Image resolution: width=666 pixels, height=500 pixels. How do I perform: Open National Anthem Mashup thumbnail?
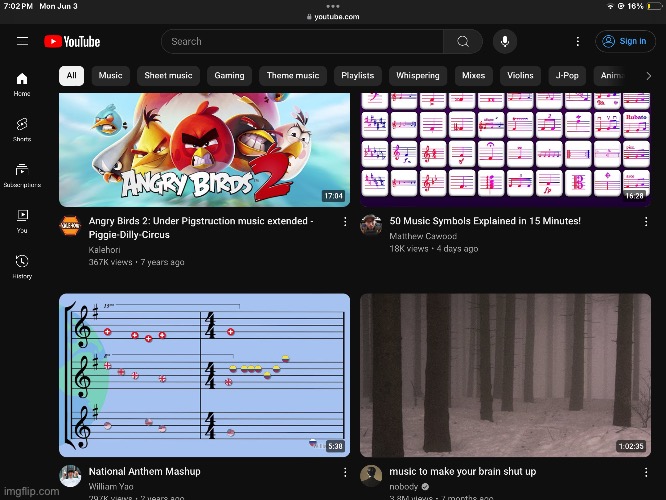pyautogui.click(x=205, y=375)
